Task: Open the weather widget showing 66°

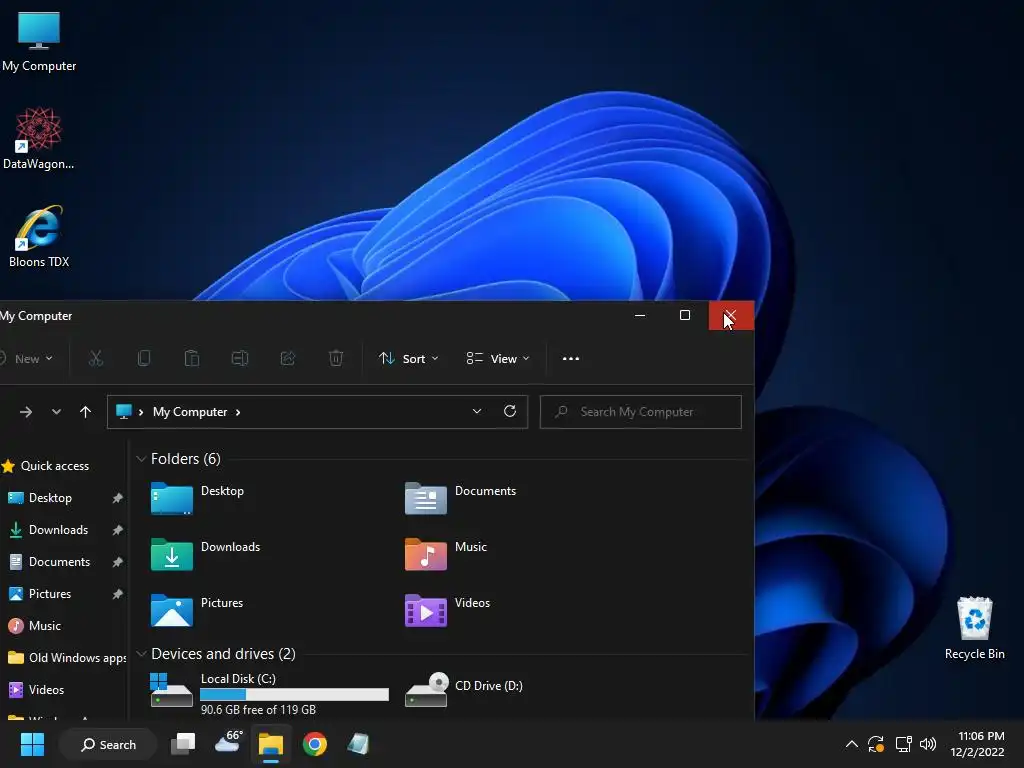Action: 228,743
